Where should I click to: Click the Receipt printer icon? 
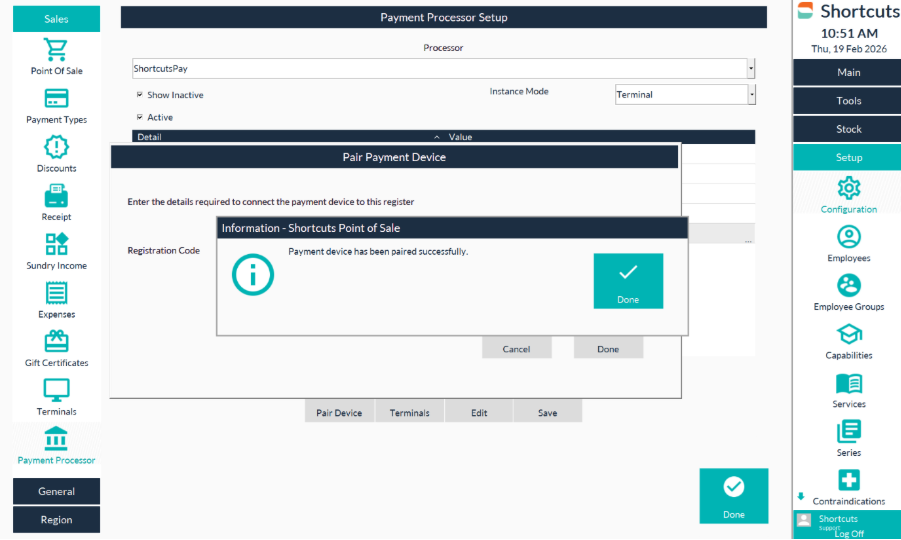(56, 196)
